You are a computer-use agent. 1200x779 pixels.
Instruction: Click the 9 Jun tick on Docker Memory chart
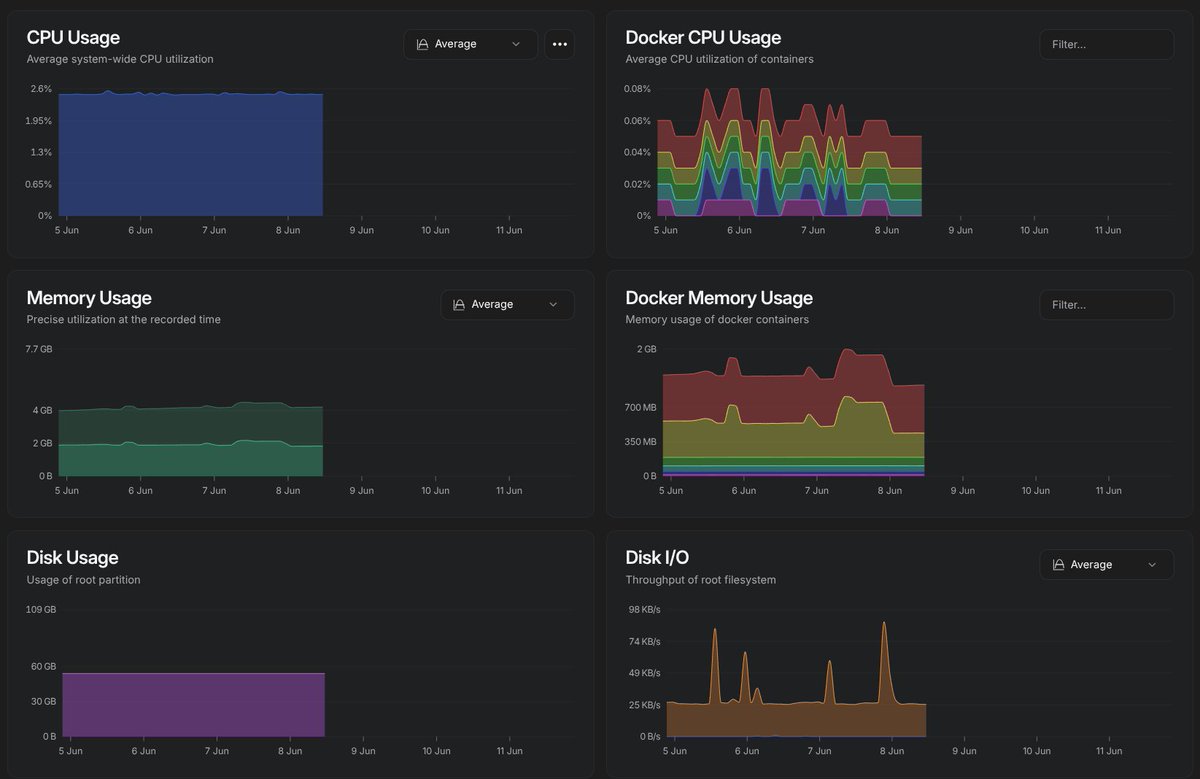(x=963, y=491)
